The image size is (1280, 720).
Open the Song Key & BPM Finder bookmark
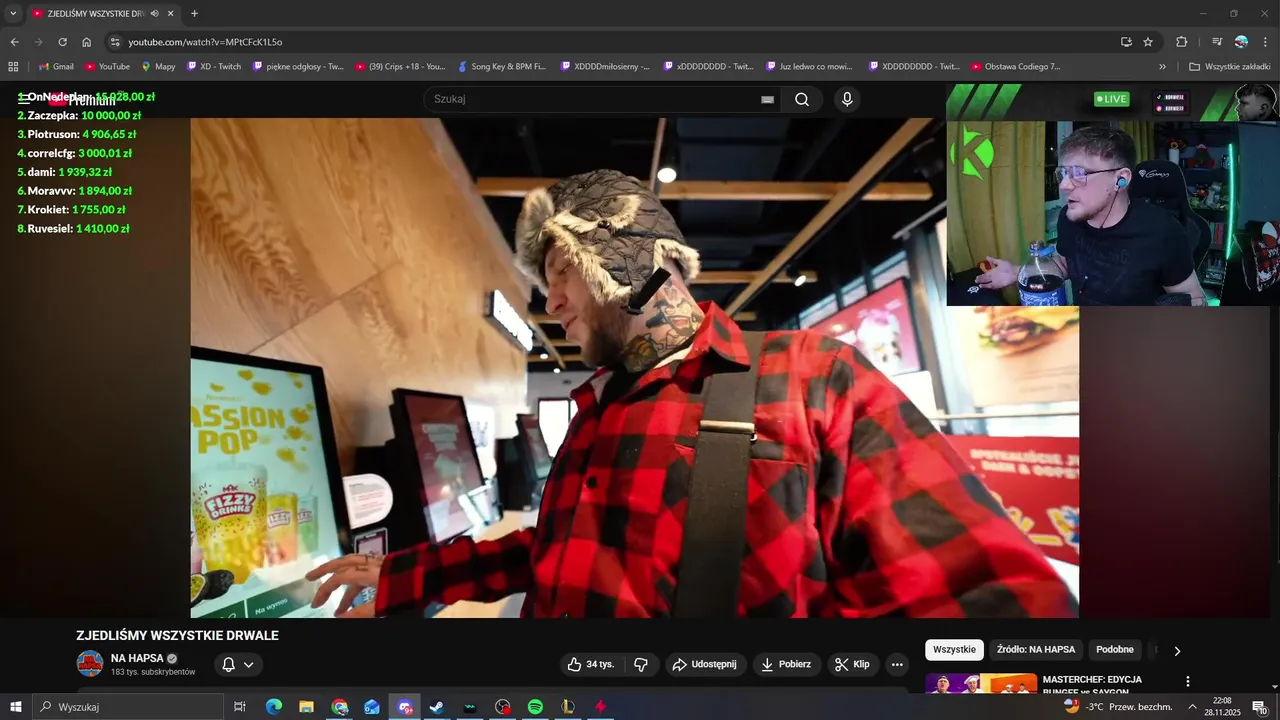tap(502, 67)
